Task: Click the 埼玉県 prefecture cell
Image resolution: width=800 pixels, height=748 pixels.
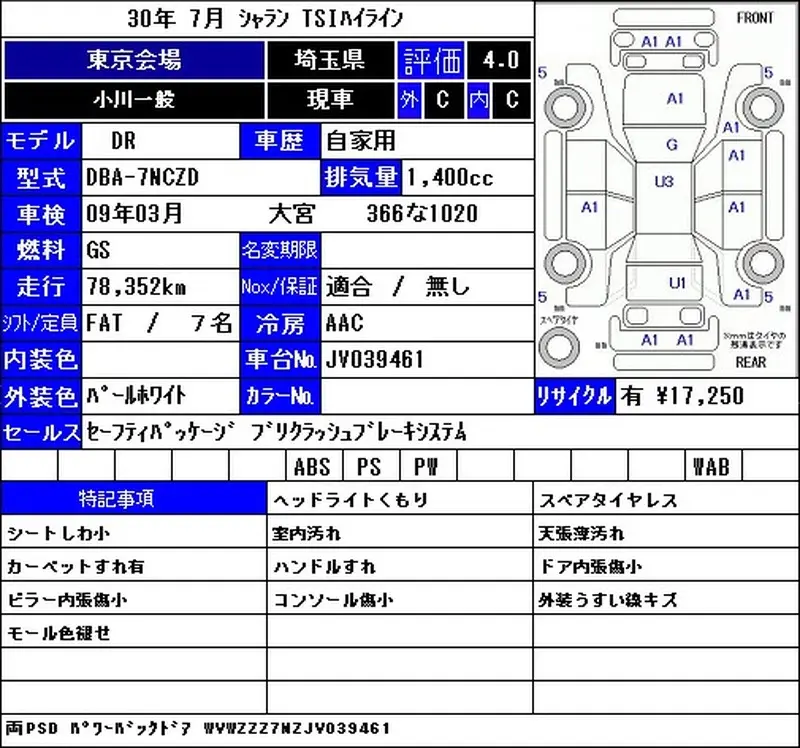Action: (x=330, y=60)
